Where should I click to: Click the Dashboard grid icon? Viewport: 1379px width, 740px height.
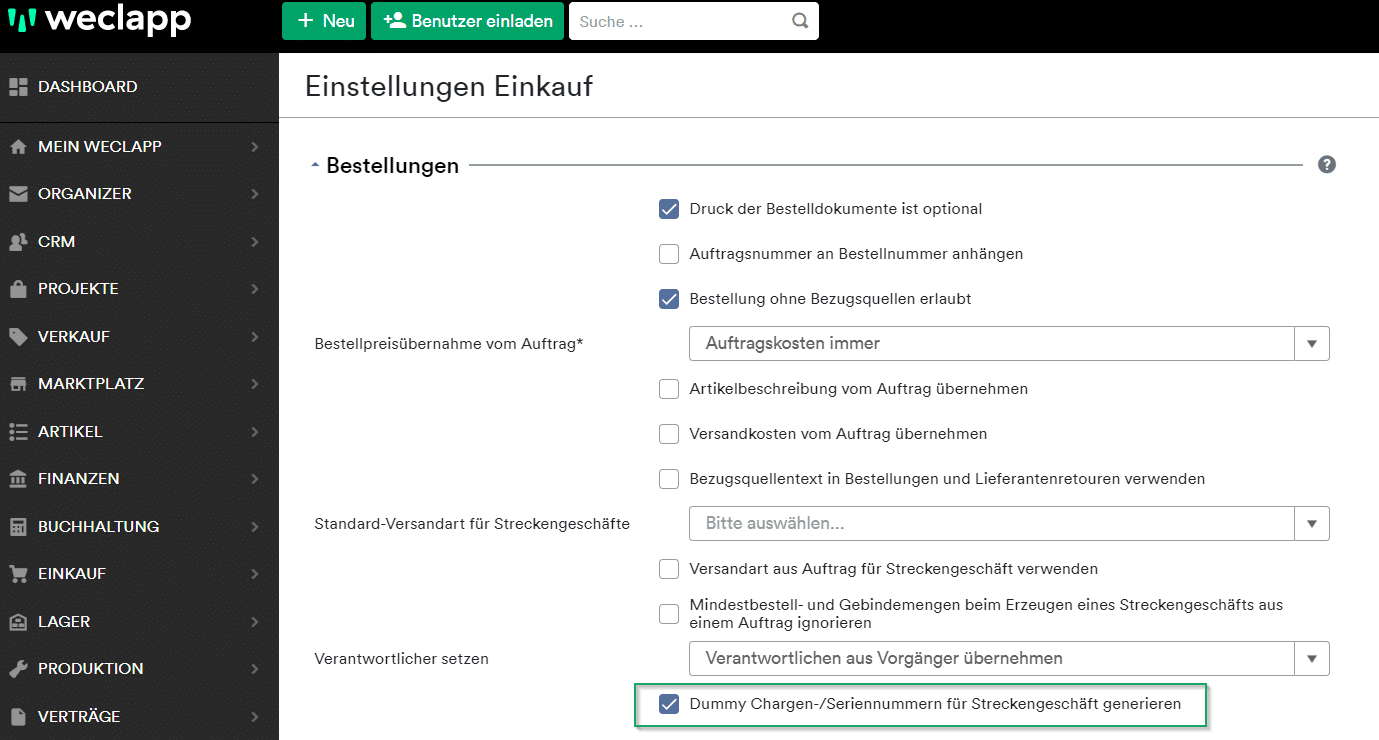point(18,87)
